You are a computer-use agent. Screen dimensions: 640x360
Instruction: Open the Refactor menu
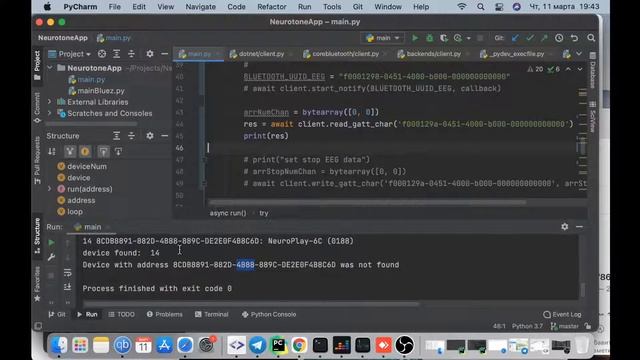pyautogui.click(x=271, y=7)
